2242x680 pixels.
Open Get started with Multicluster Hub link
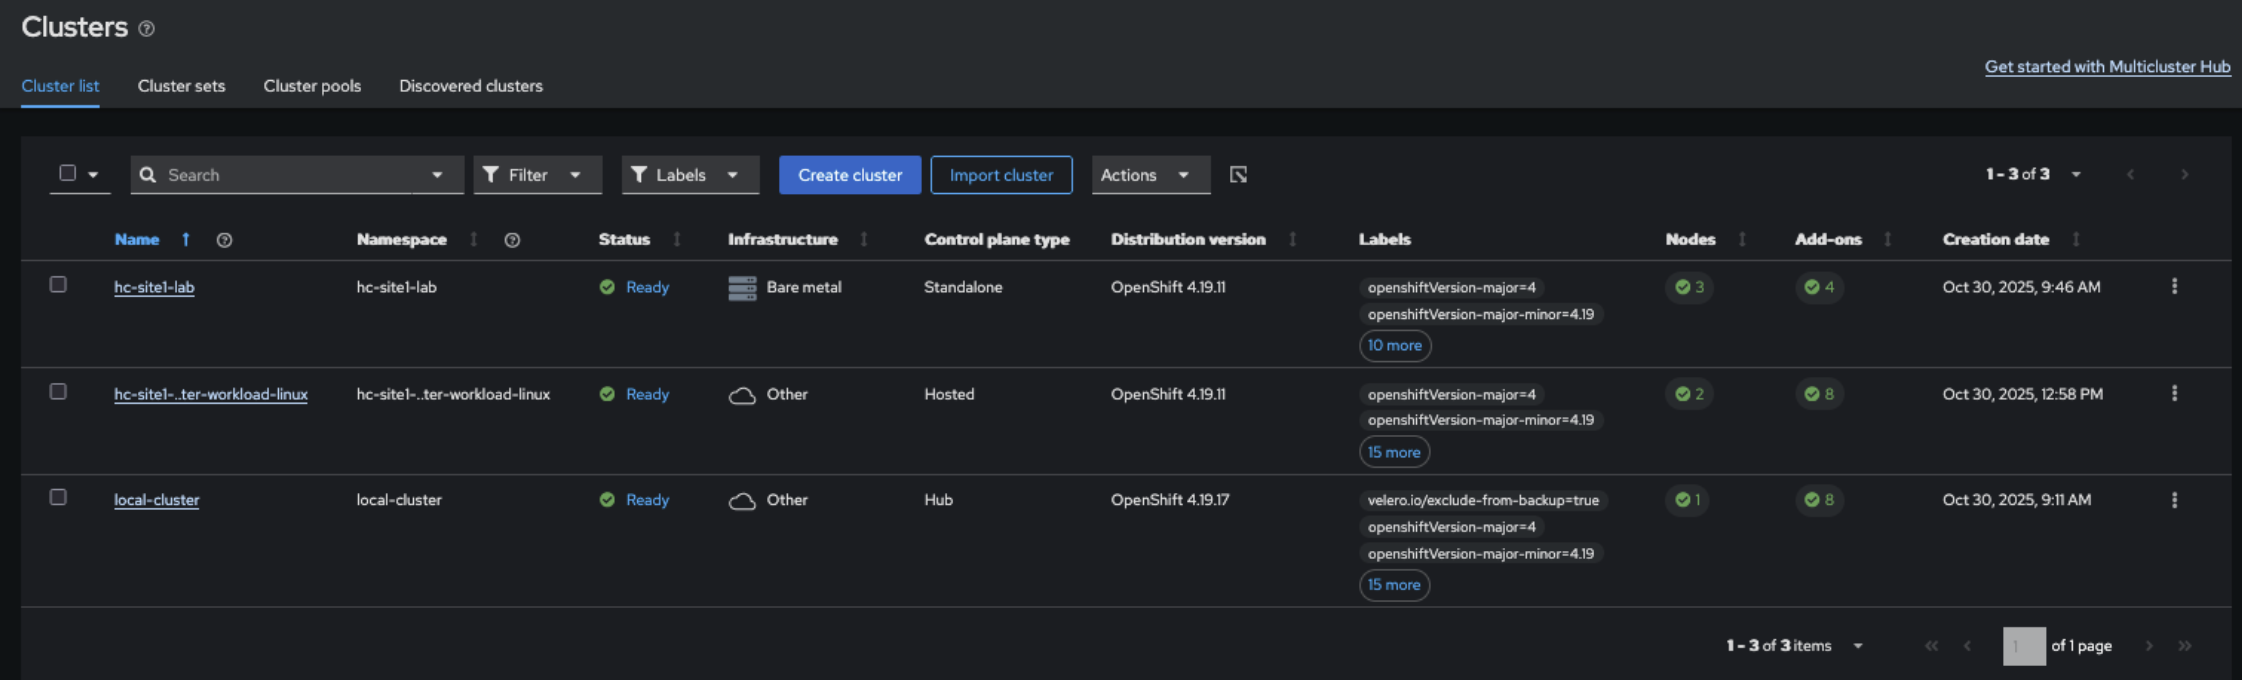[x=2107, y=67]
